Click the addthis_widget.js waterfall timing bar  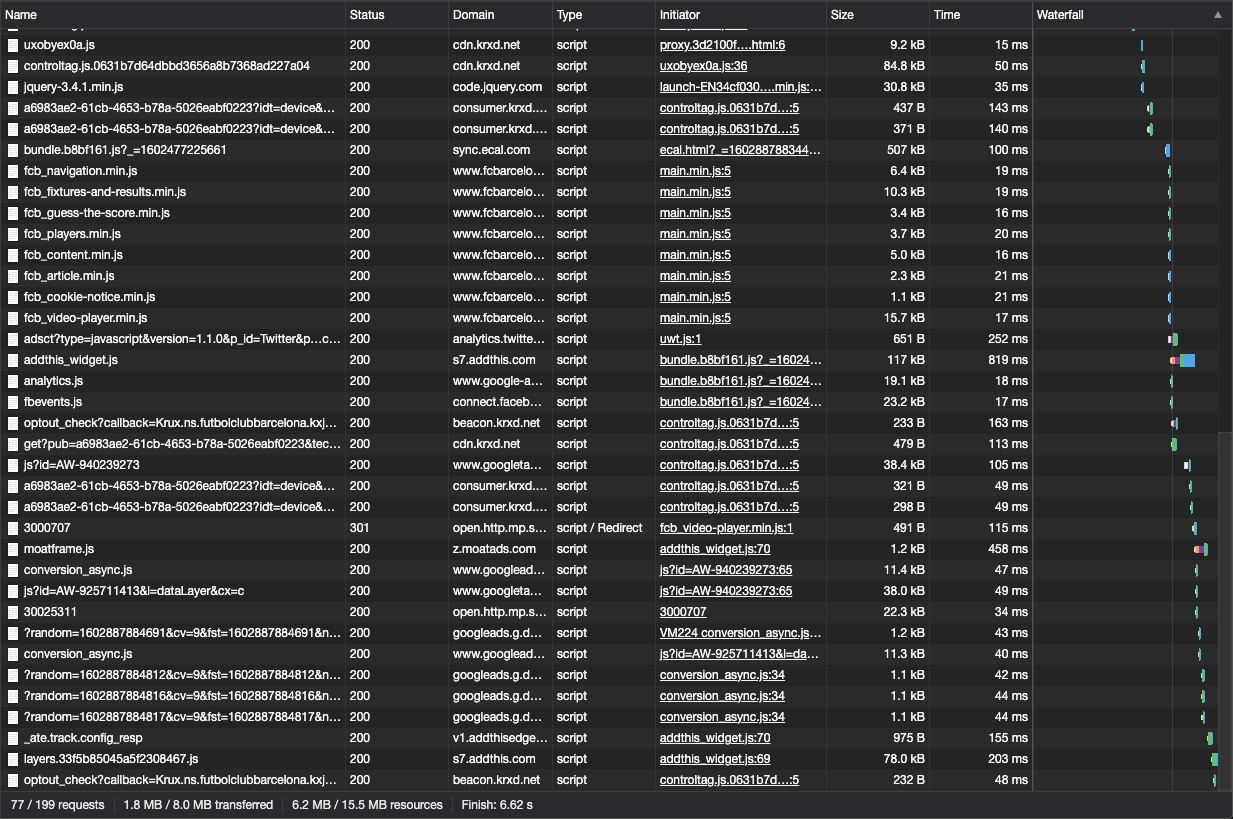coord(1182,360)
